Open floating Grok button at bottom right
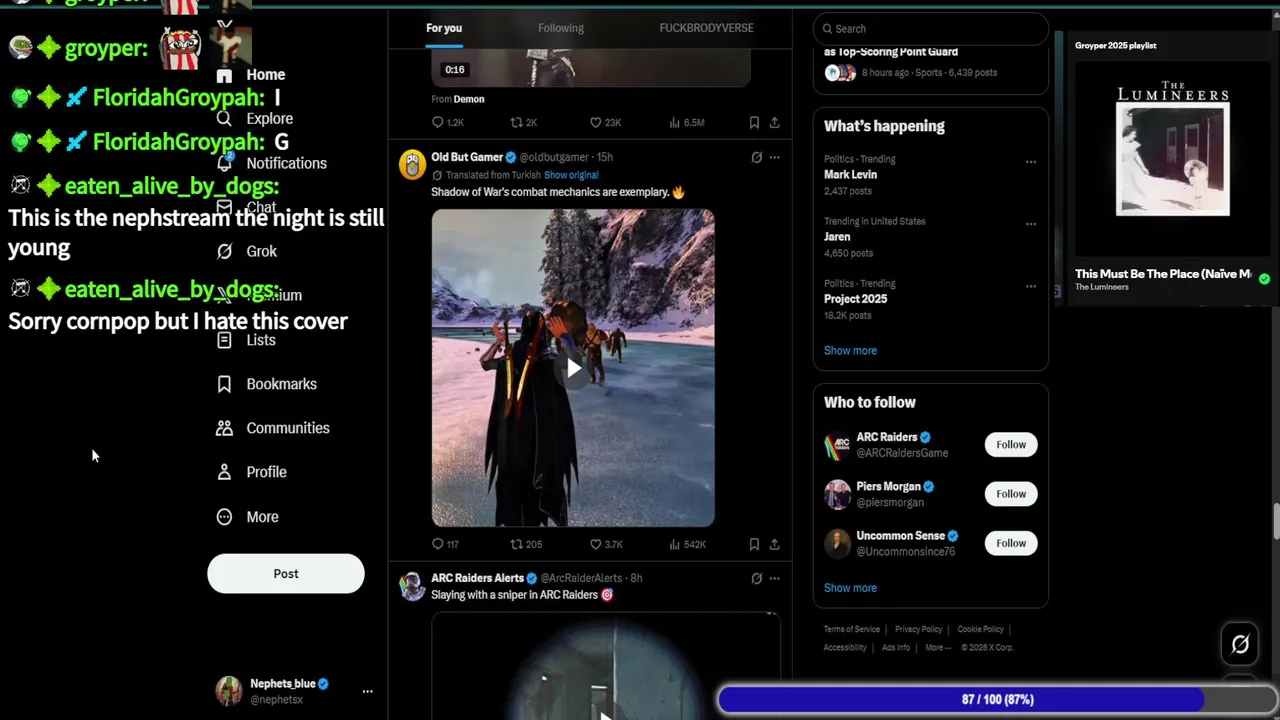Image resolution: width=1280 pixels, height=720 pixels. coord(1240,645)
